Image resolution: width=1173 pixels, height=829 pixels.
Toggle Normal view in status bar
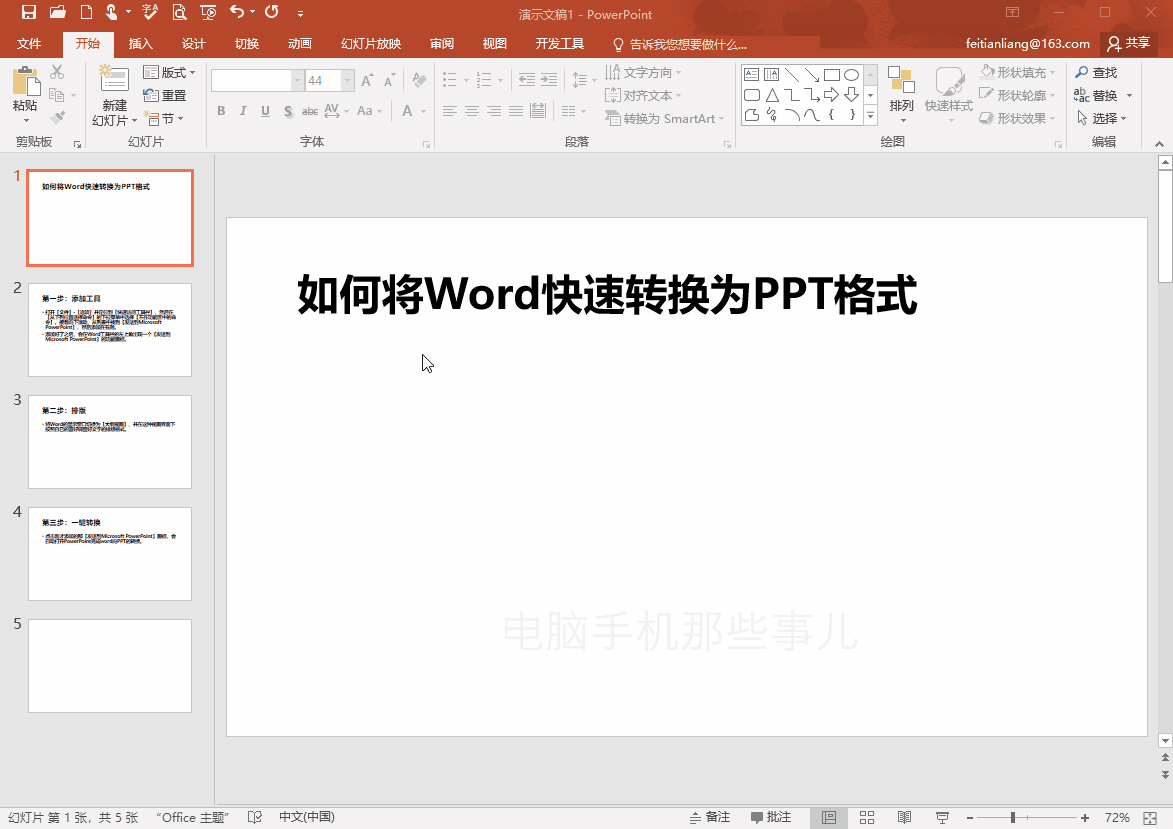[x=829, y=818]
